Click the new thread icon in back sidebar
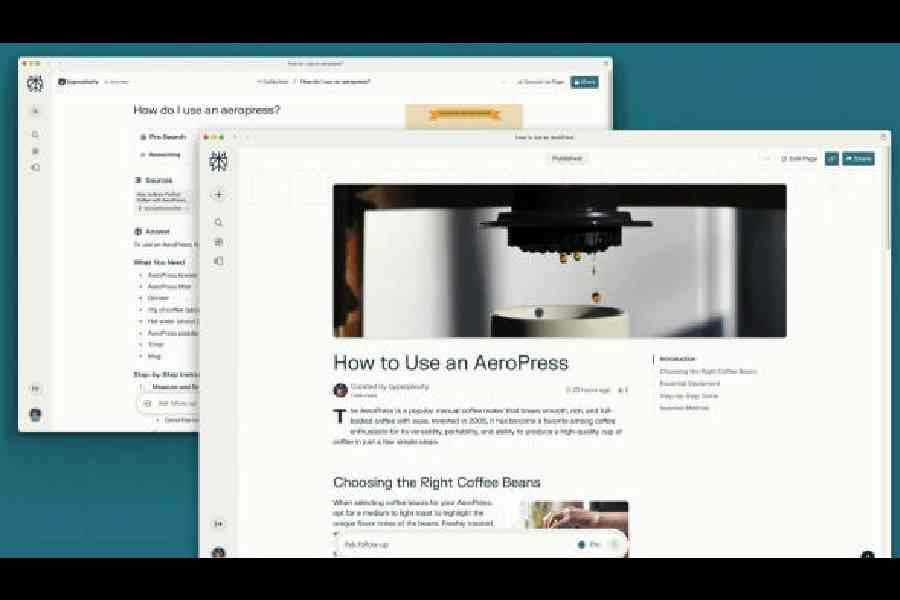 point(36,111)
